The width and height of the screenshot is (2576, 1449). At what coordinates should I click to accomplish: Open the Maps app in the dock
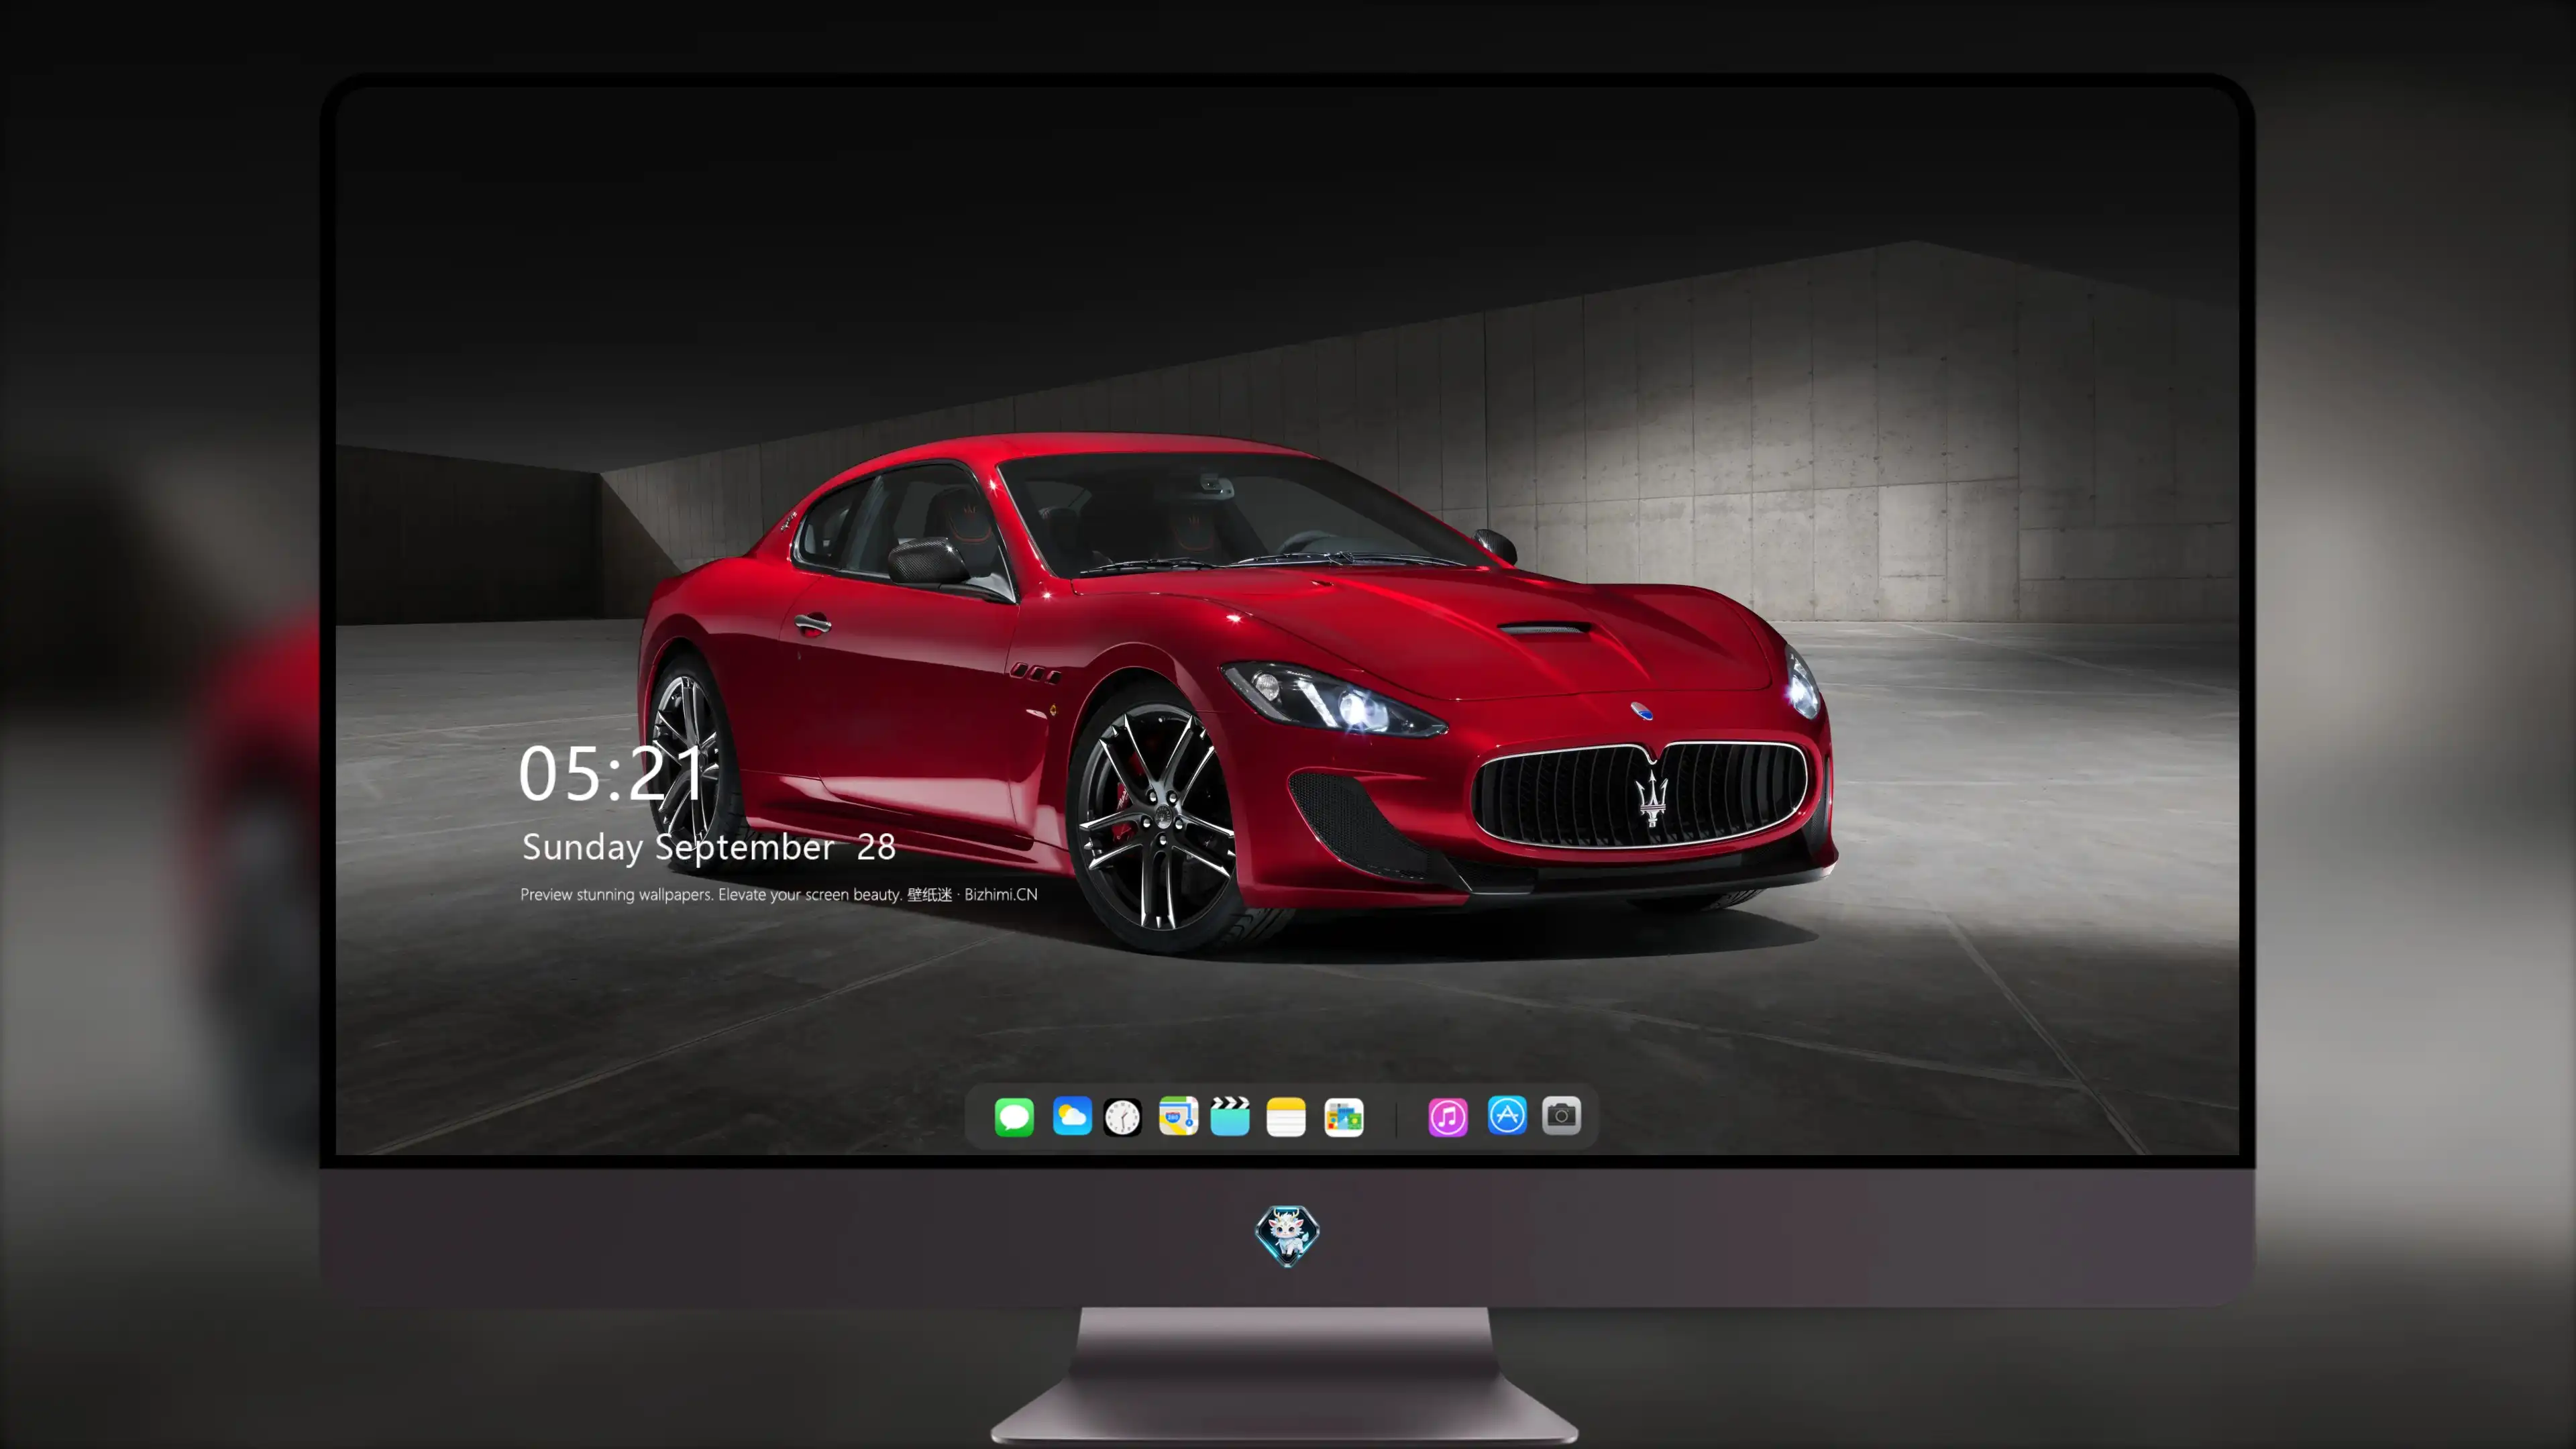[1178, 1116]
